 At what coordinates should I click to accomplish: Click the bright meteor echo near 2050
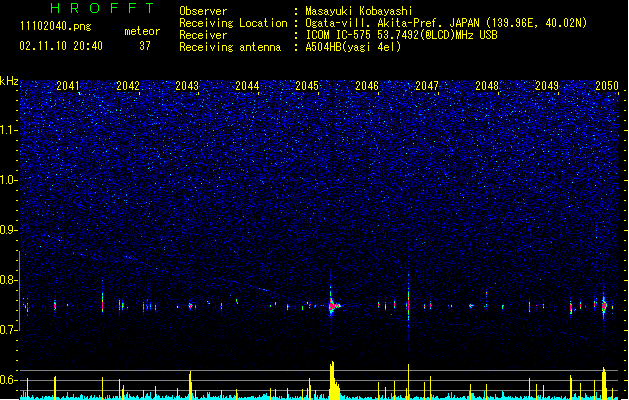tap(604, 306)
